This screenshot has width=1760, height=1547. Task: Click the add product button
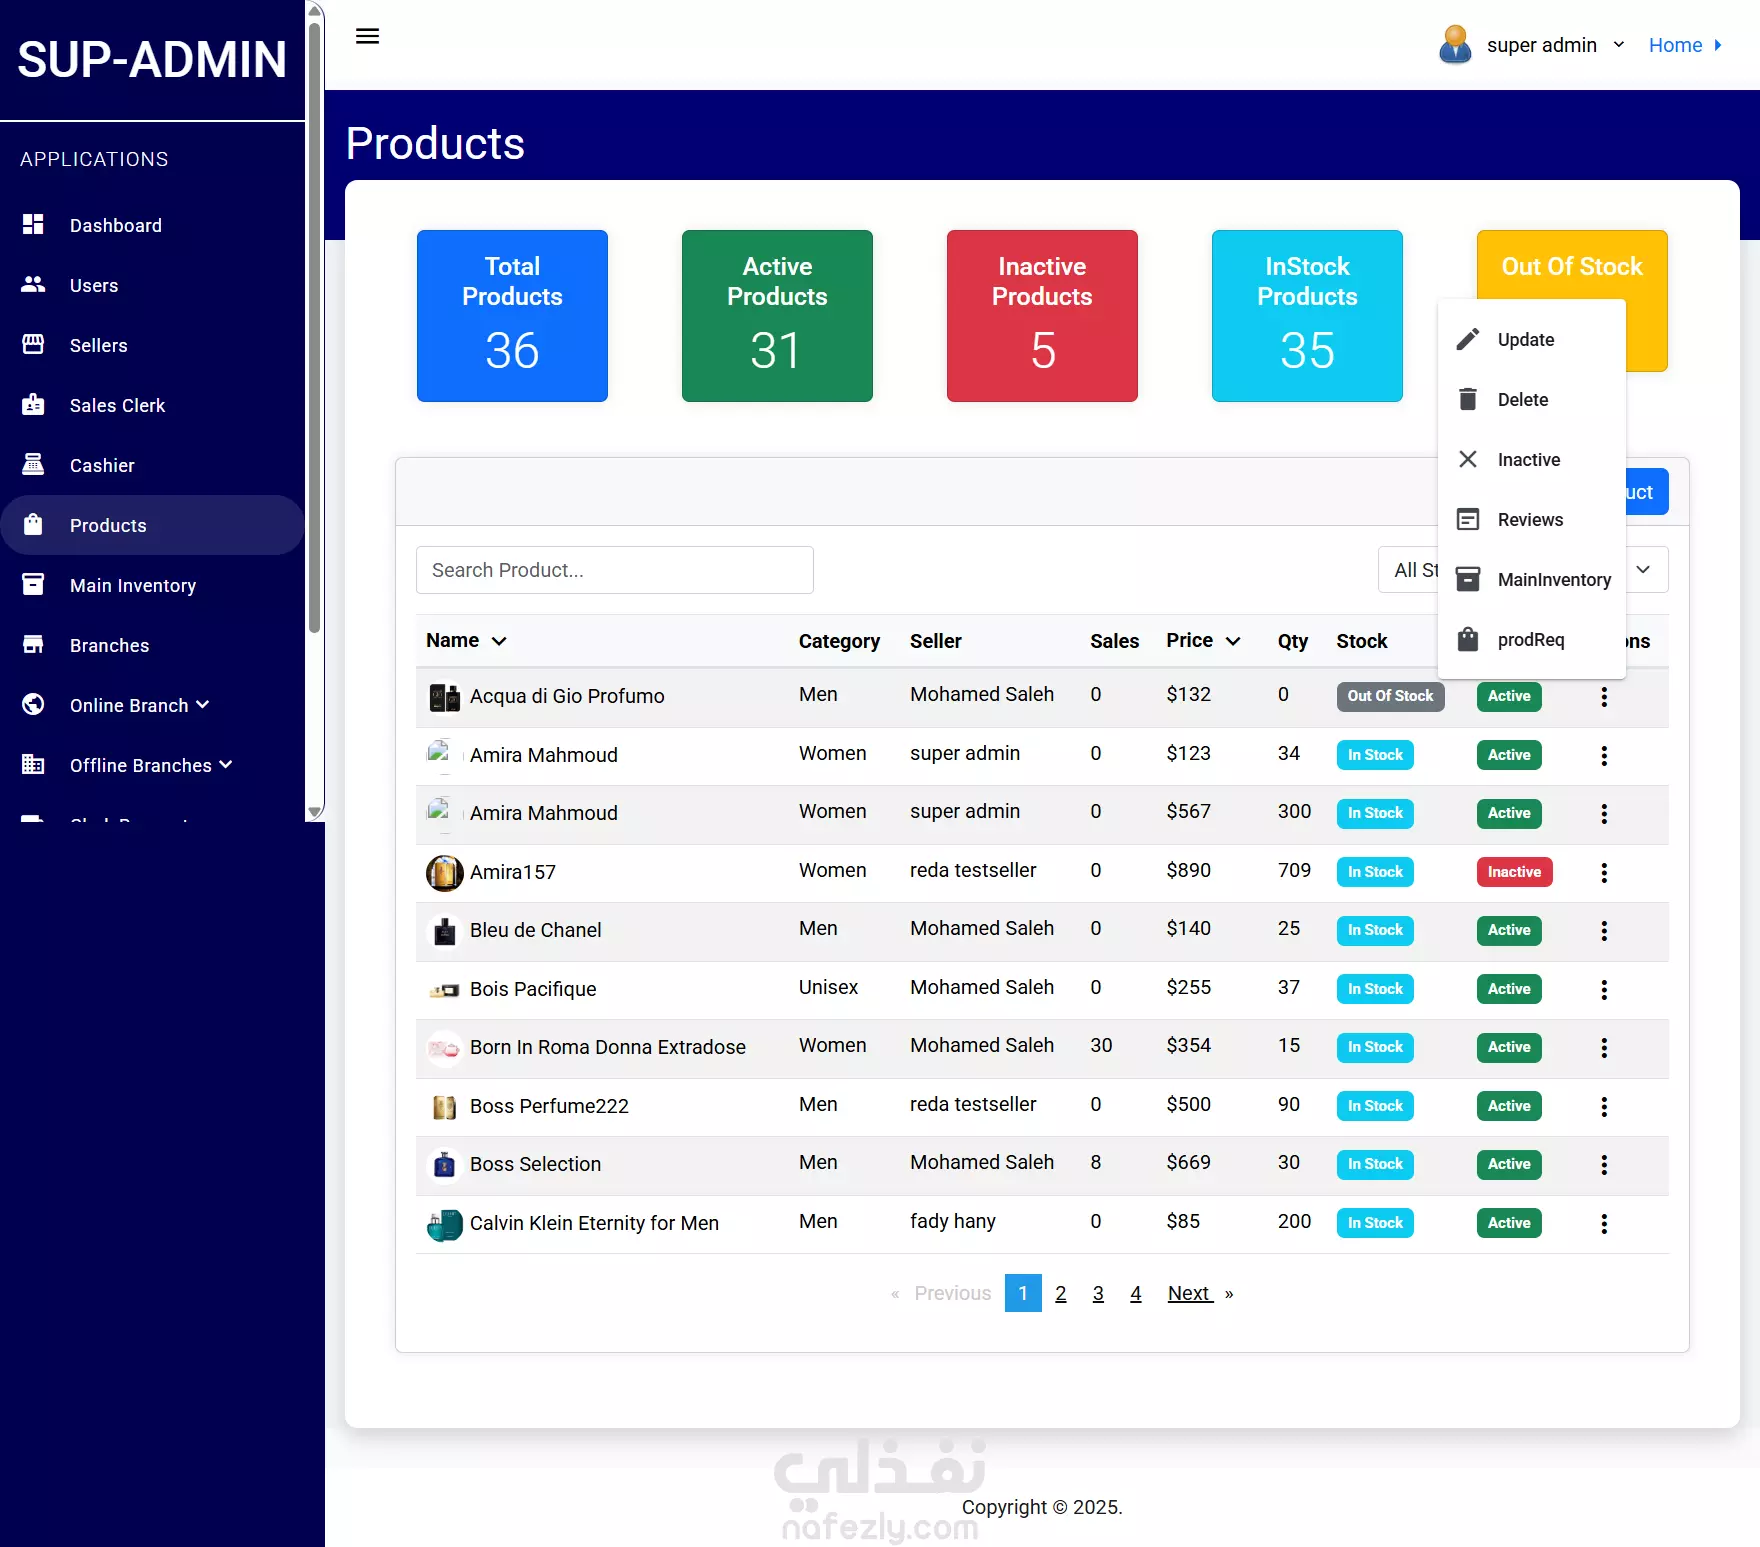point(1647,492)
